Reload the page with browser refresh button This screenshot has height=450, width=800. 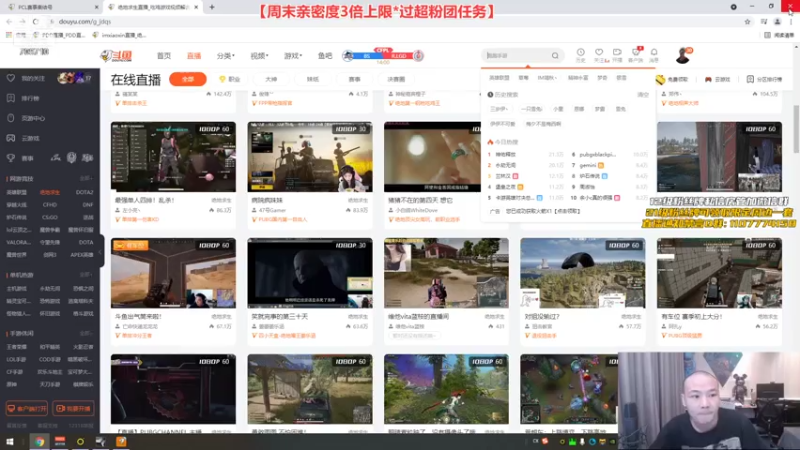pyautogui.click(x=35, y=21)
